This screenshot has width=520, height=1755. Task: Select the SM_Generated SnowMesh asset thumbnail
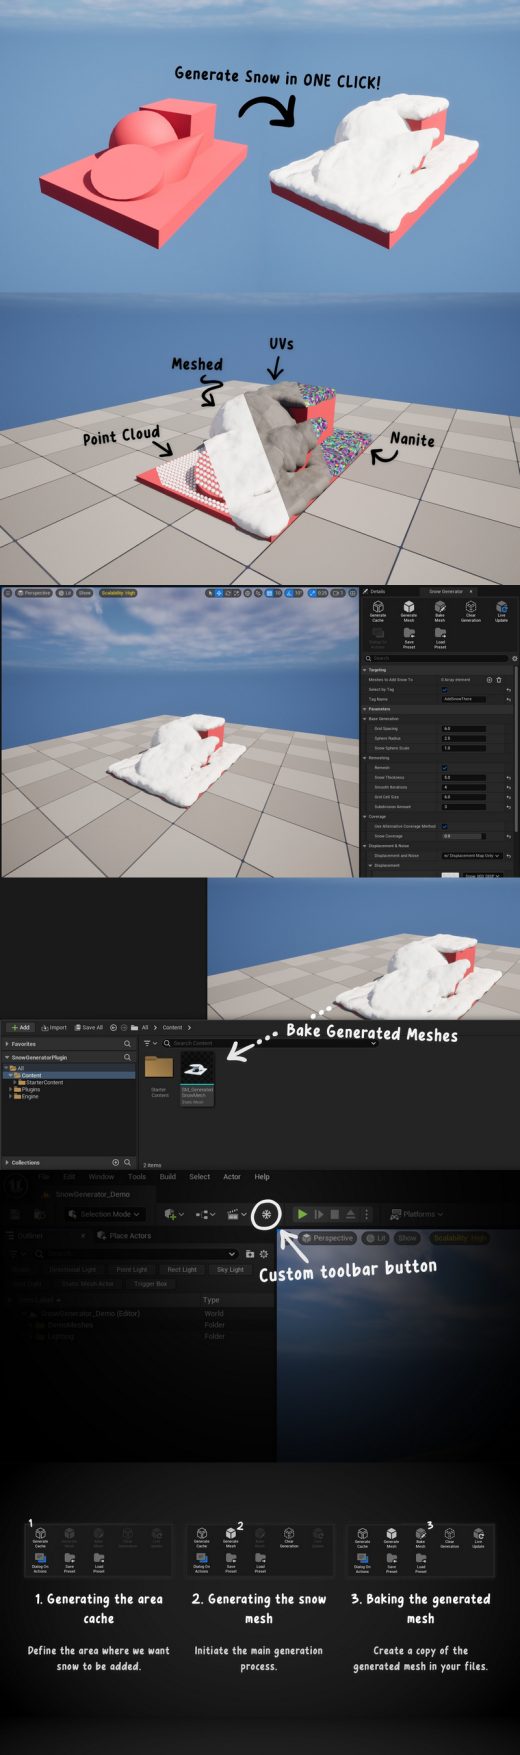pos(197,1078)
